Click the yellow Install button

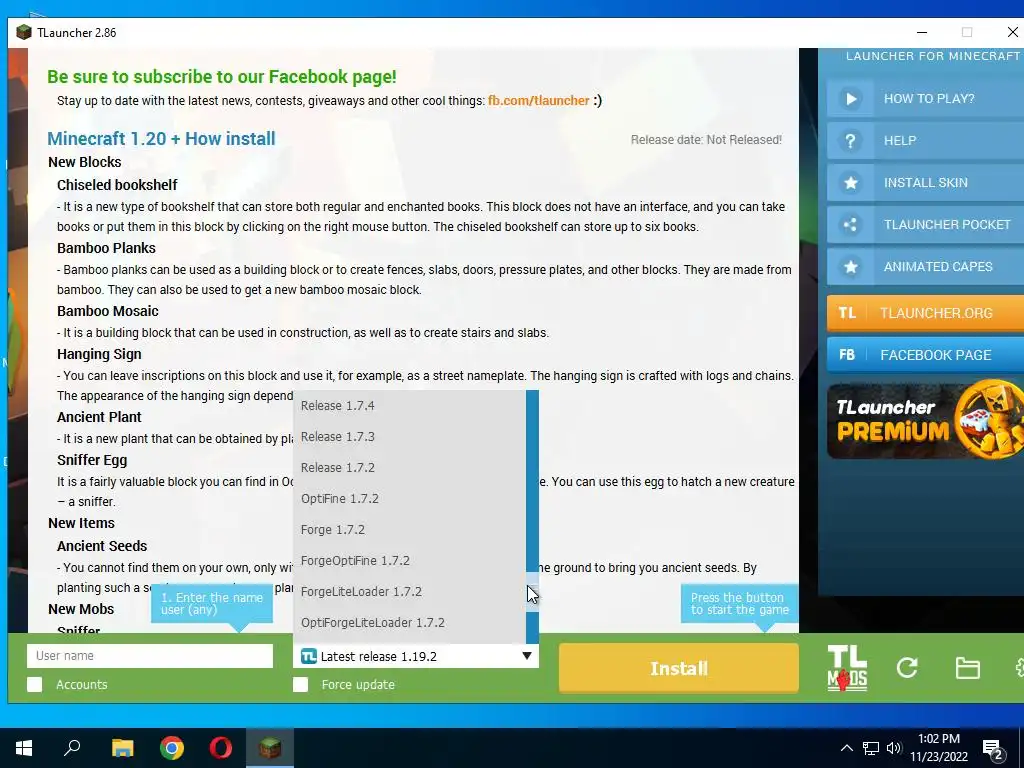(x=679, y=668)
